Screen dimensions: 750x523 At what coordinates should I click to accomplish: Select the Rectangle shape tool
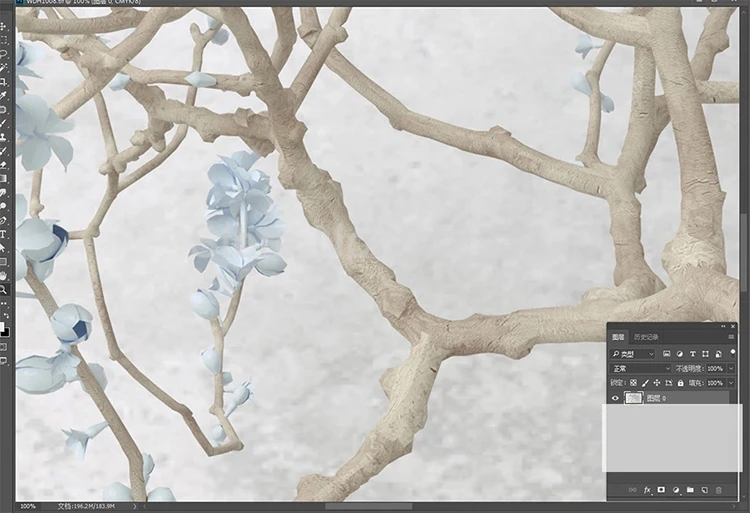[x=3, y=262]
